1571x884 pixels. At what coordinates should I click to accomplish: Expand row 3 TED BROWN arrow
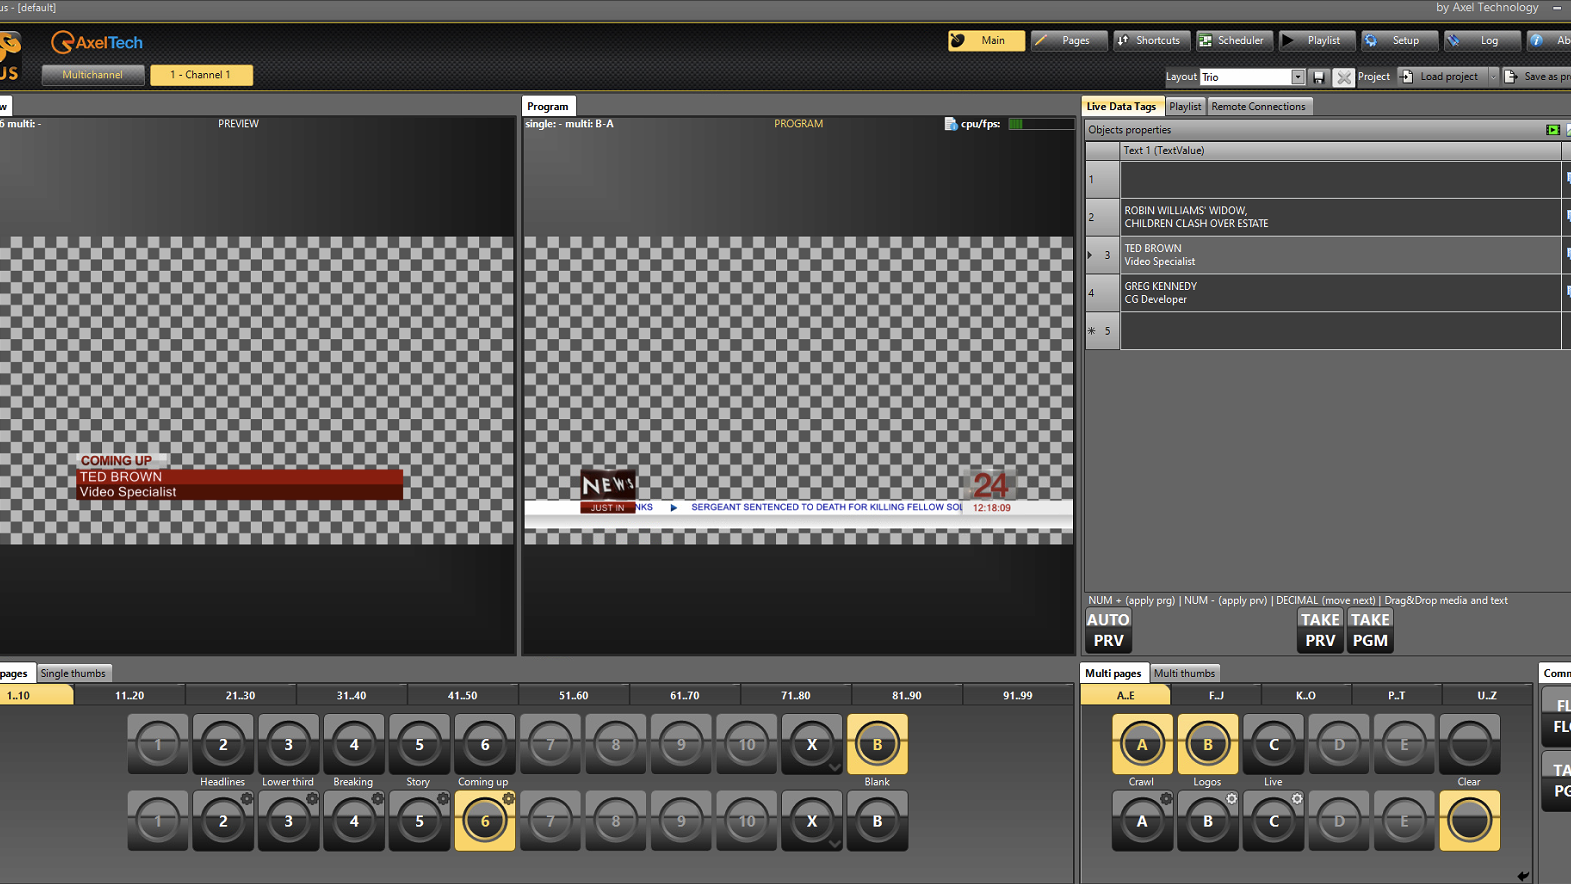[1090, 255]
